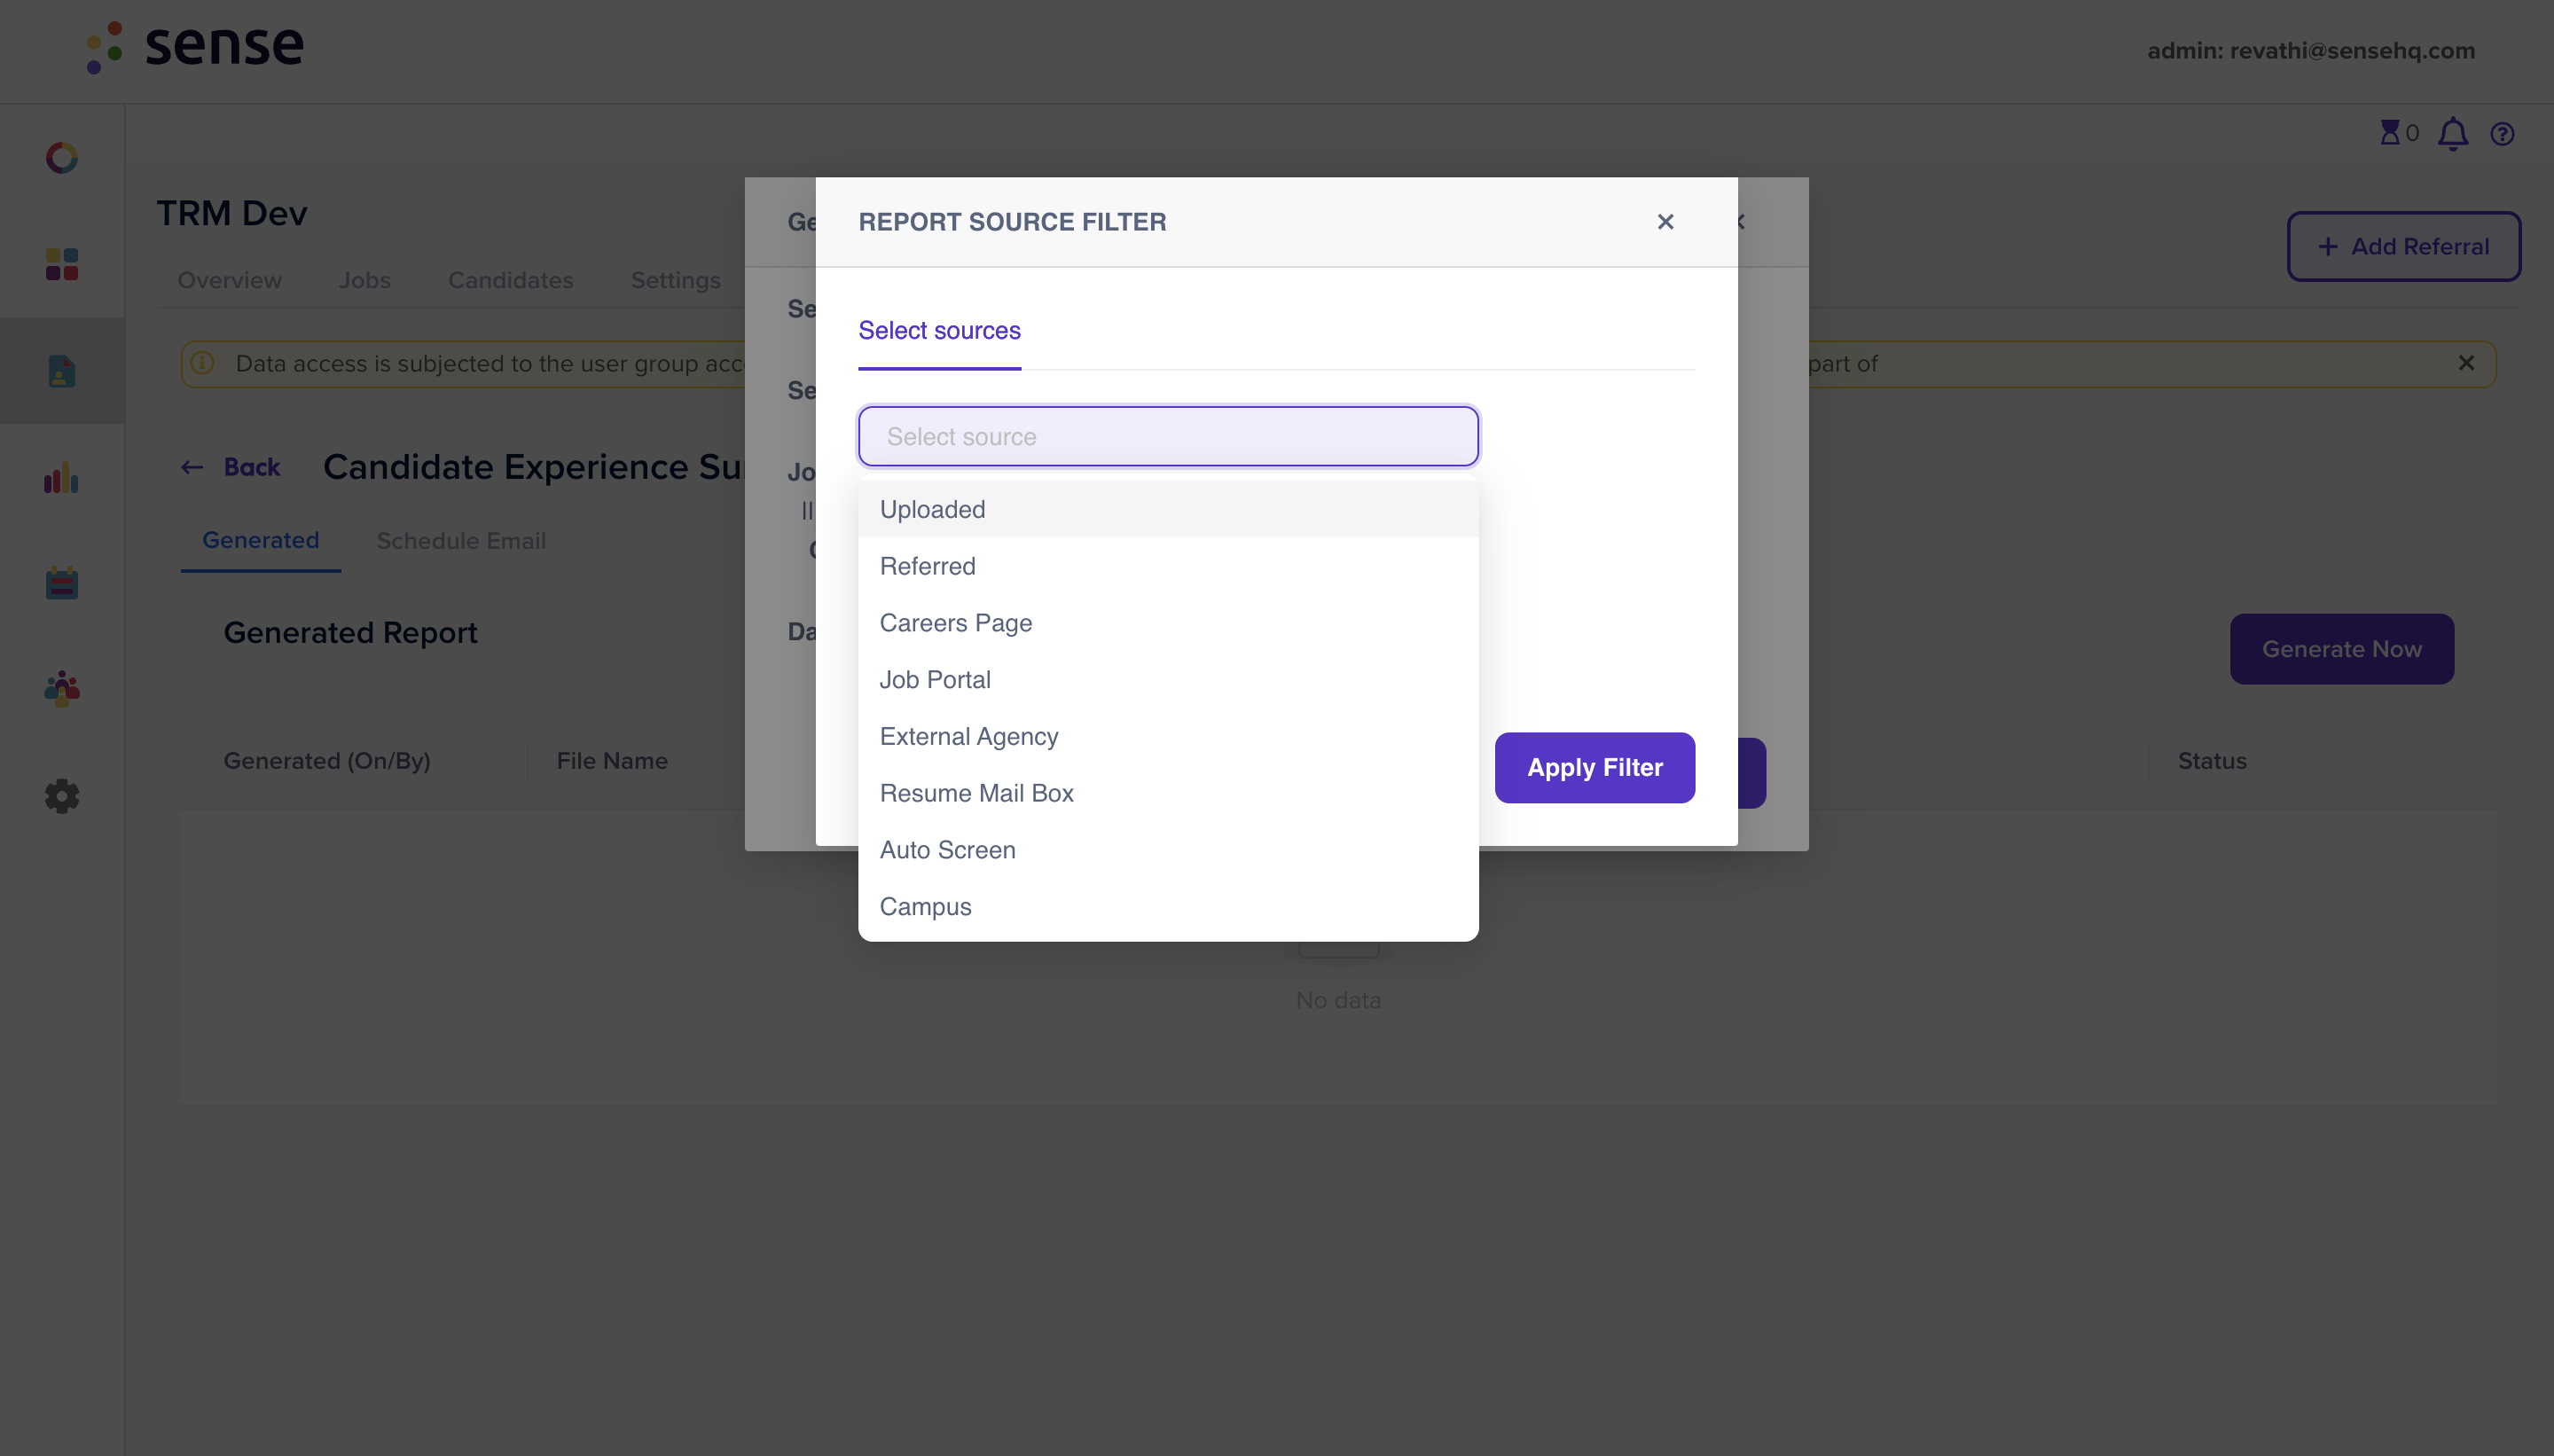Switch to the Select sources tab
The width and height of the screenshot is (2554, 1456).
(x=939, y=331)
